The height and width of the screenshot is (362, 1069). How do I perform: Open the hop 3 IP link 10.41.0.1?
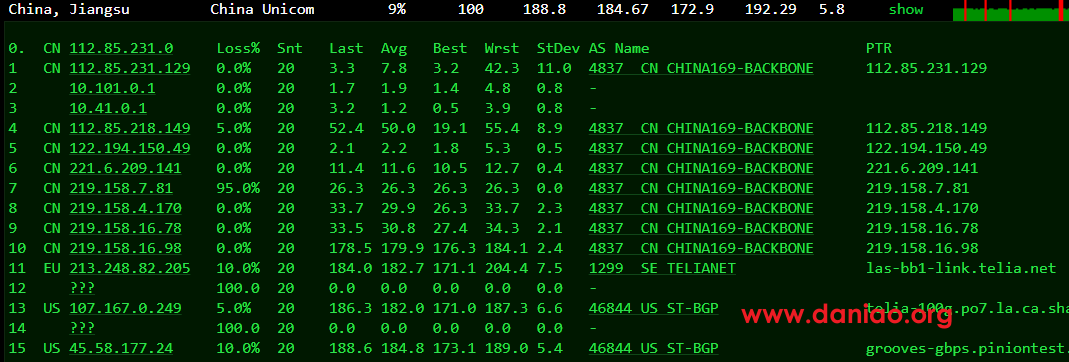[x=108, y=108]
